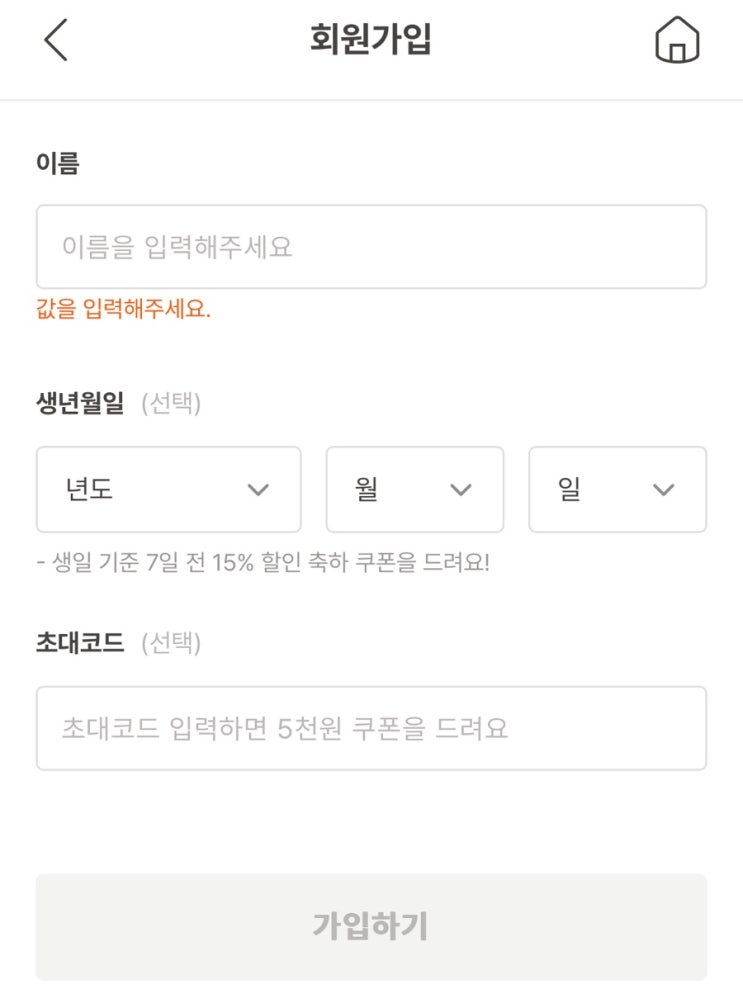Click the birthday 15% coupon hint text

263,562
